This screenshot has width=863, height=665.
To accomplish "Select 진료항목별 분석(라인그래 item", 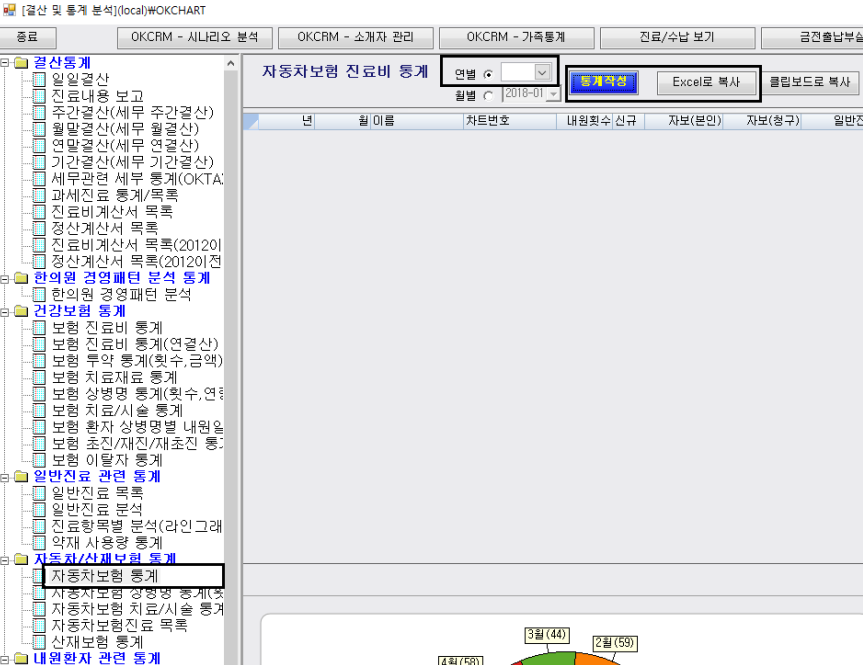I will (137, 526).
